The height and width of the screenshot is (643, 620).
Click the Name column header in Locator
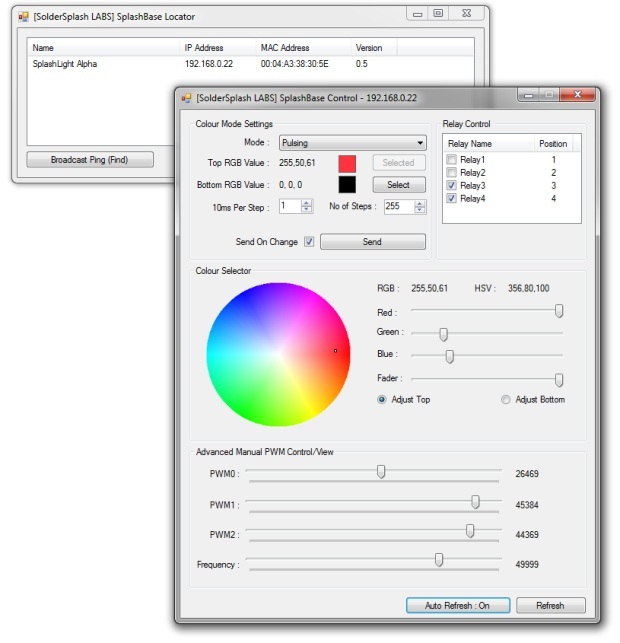103,48
